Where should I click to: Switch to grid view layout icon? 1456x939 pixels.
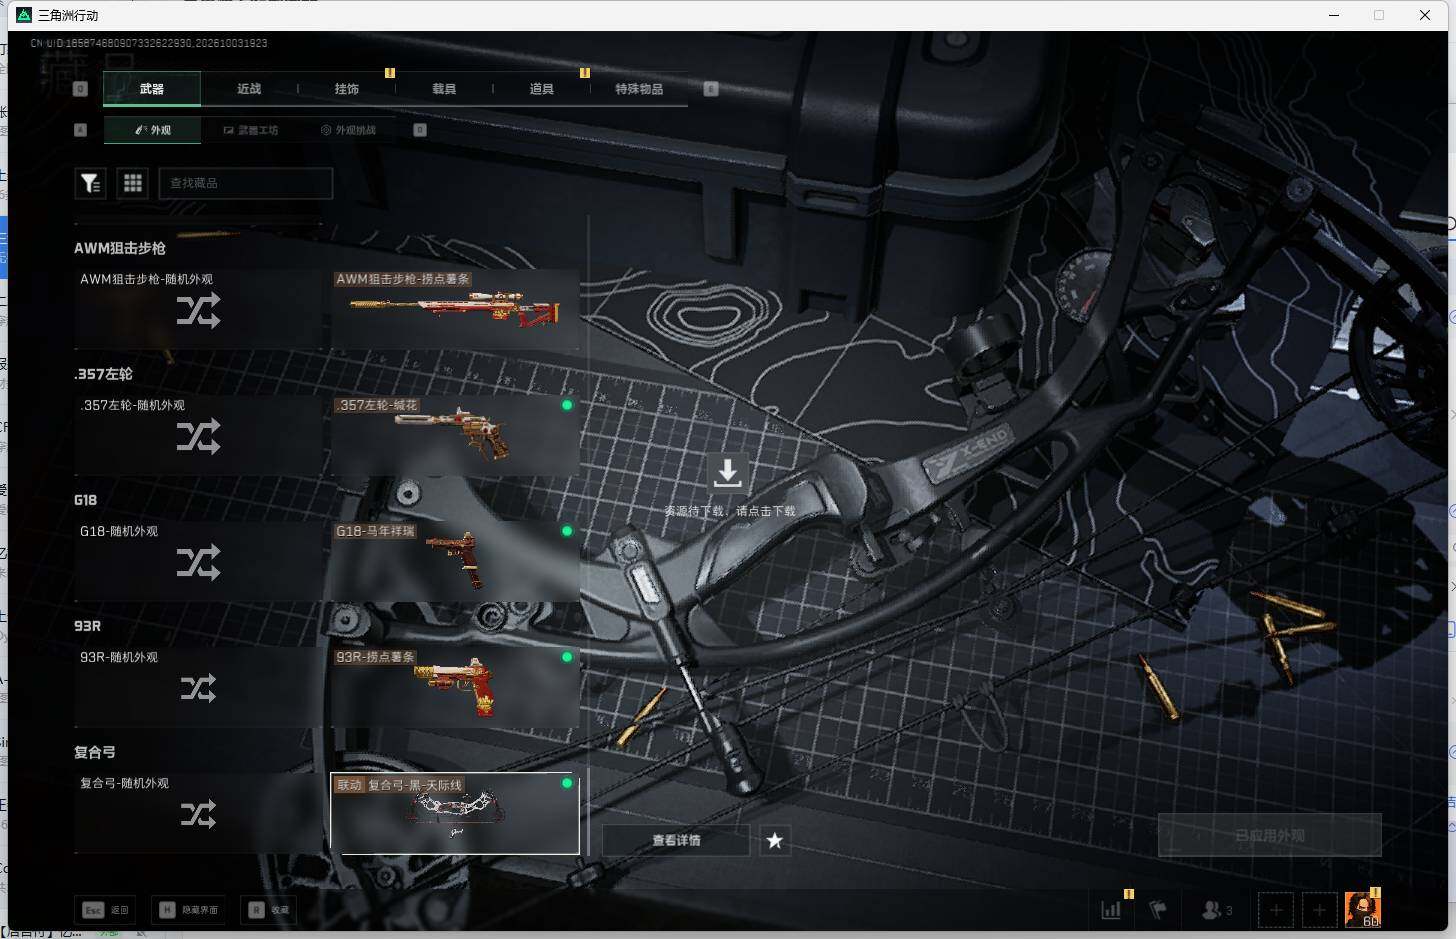(x=133, y=183)
